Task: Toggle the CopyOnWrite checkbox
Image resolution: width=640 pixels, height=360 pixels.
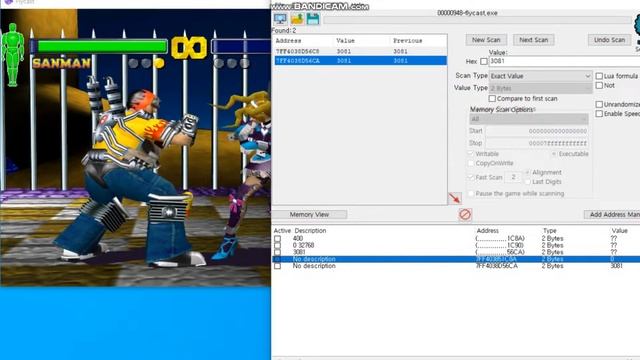Action: [x=471, y=163]
